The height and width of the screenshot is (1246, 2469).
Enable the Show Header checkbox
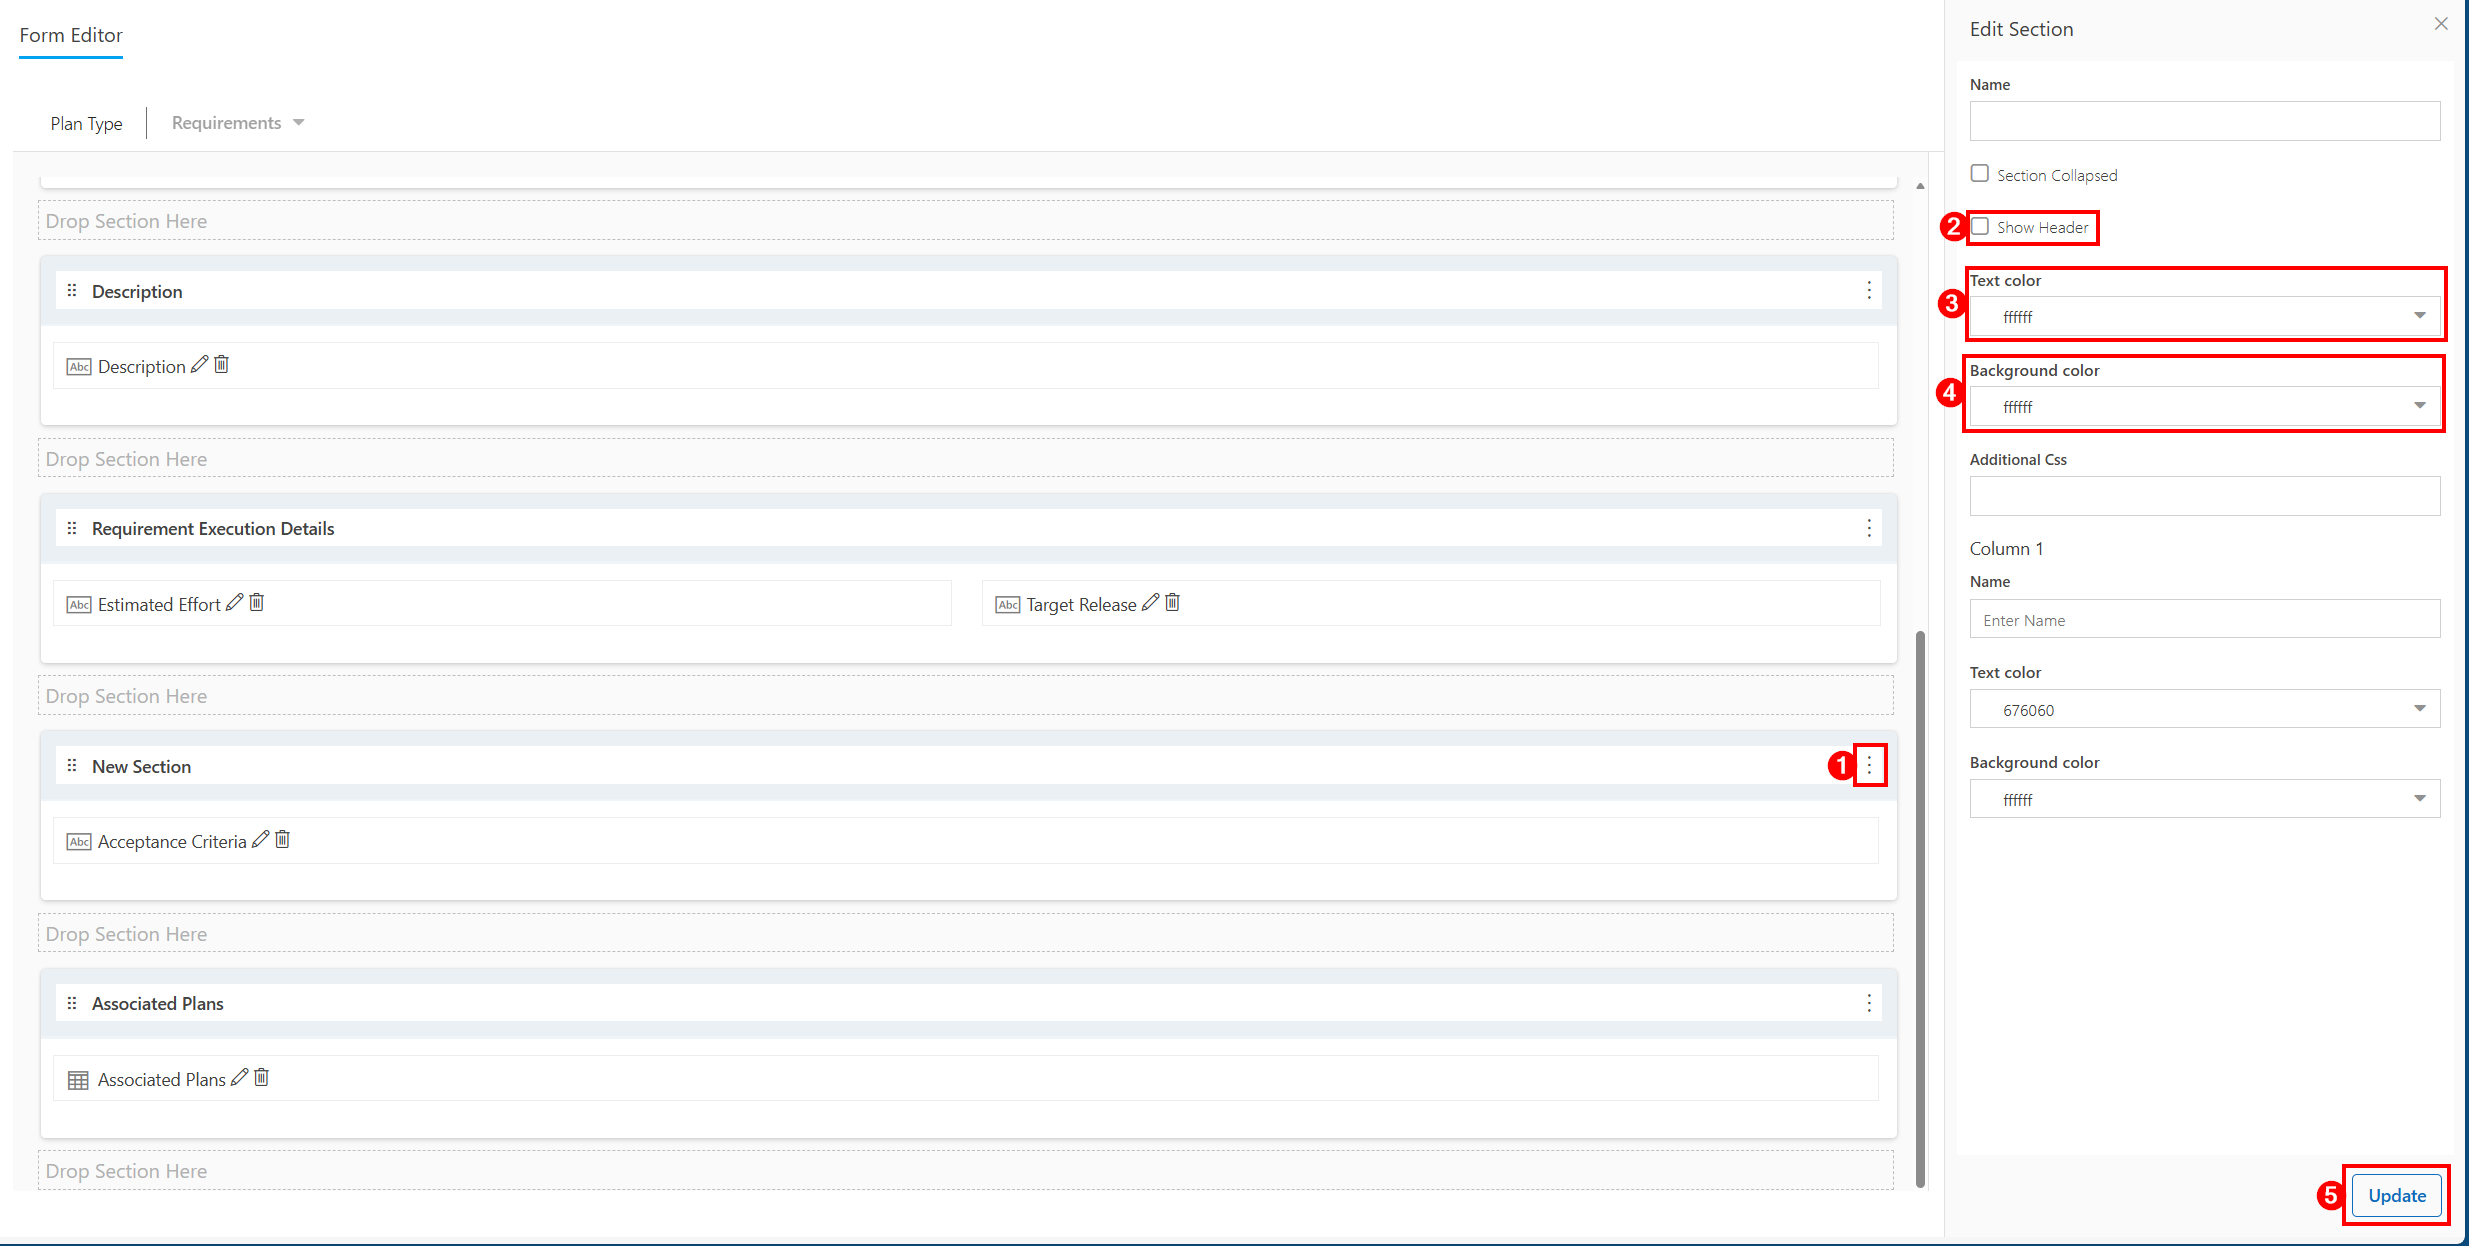click(x=1980, y=226)
